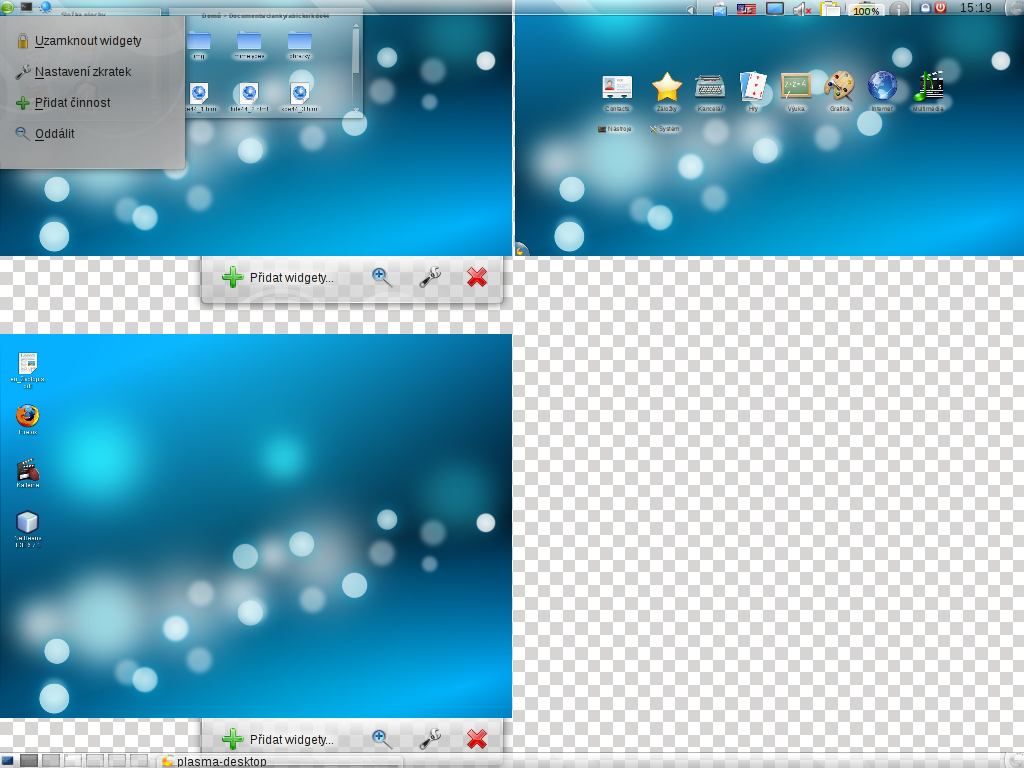Expand hidden system tray icons arrow
The image size is (1024, 768).
click(x=691, y=9)
